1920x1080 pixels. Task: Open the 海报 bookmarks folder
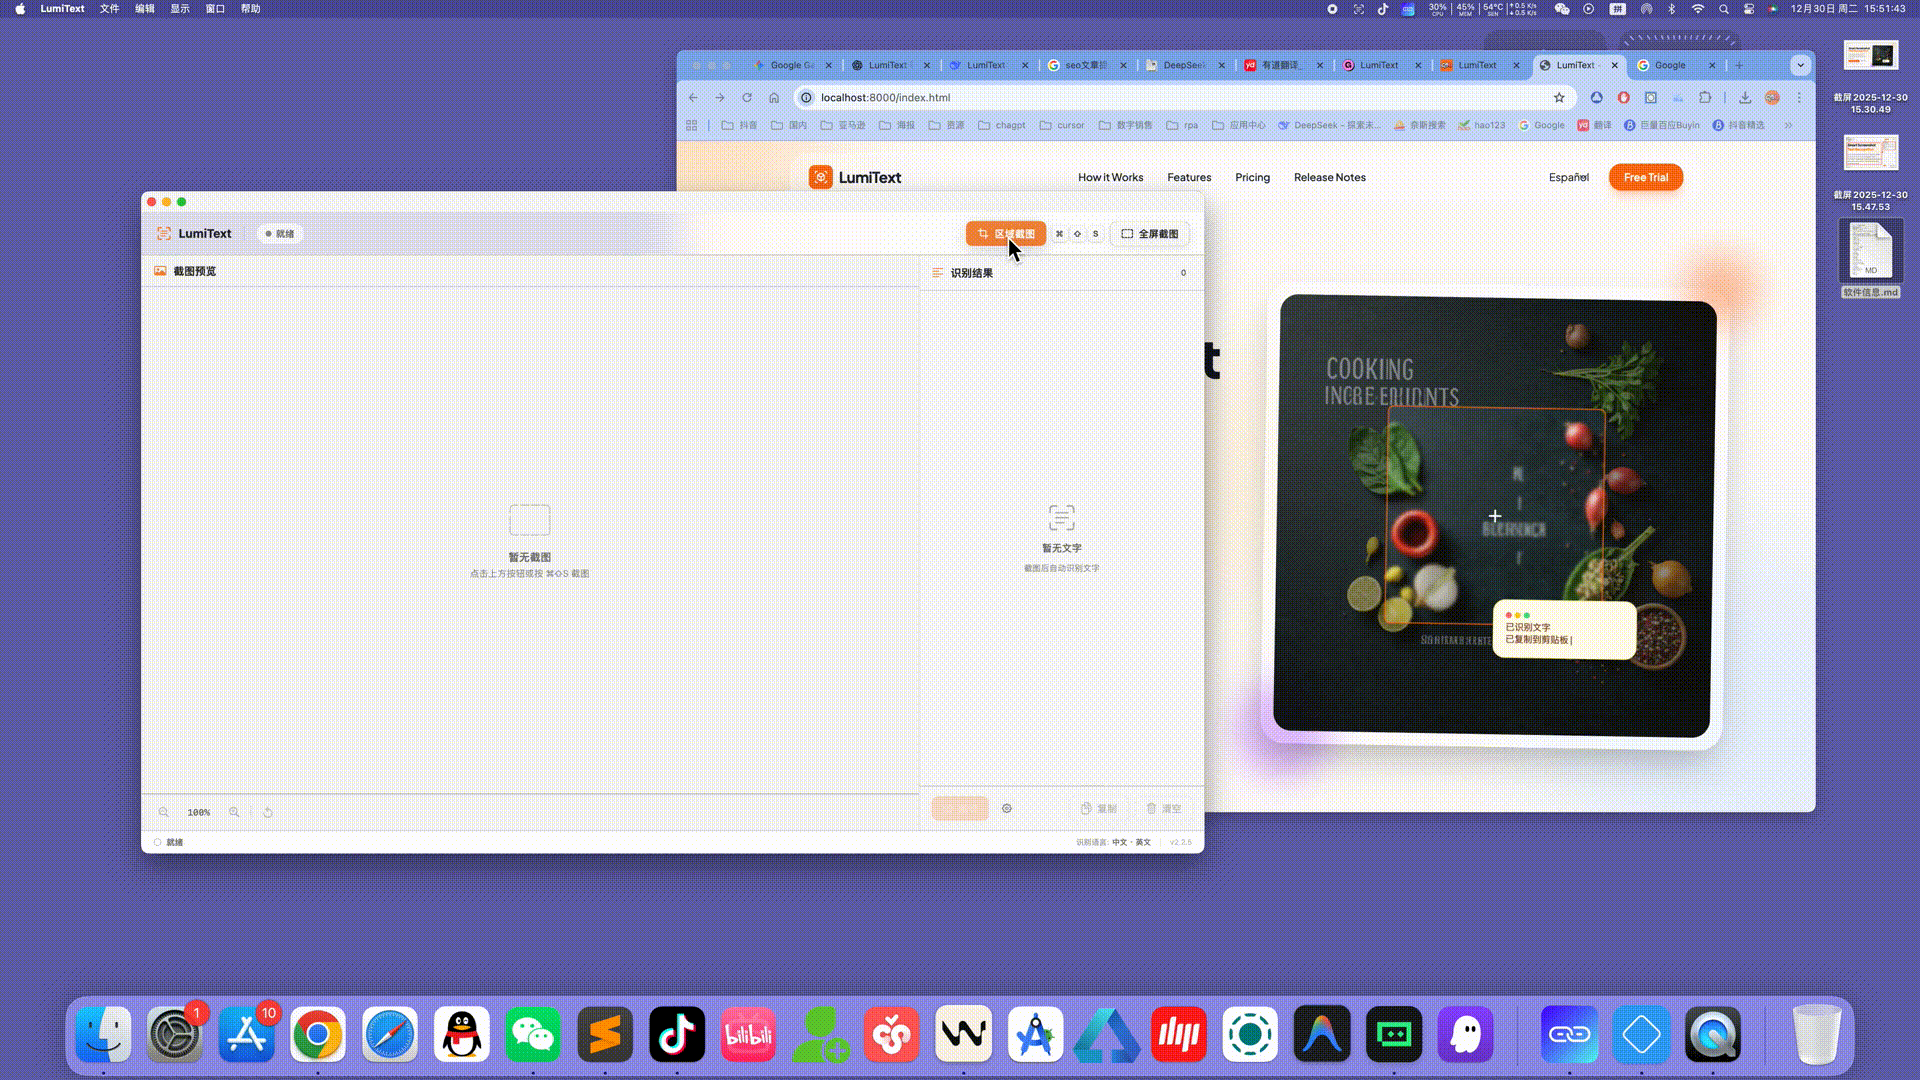click(897, 125)
